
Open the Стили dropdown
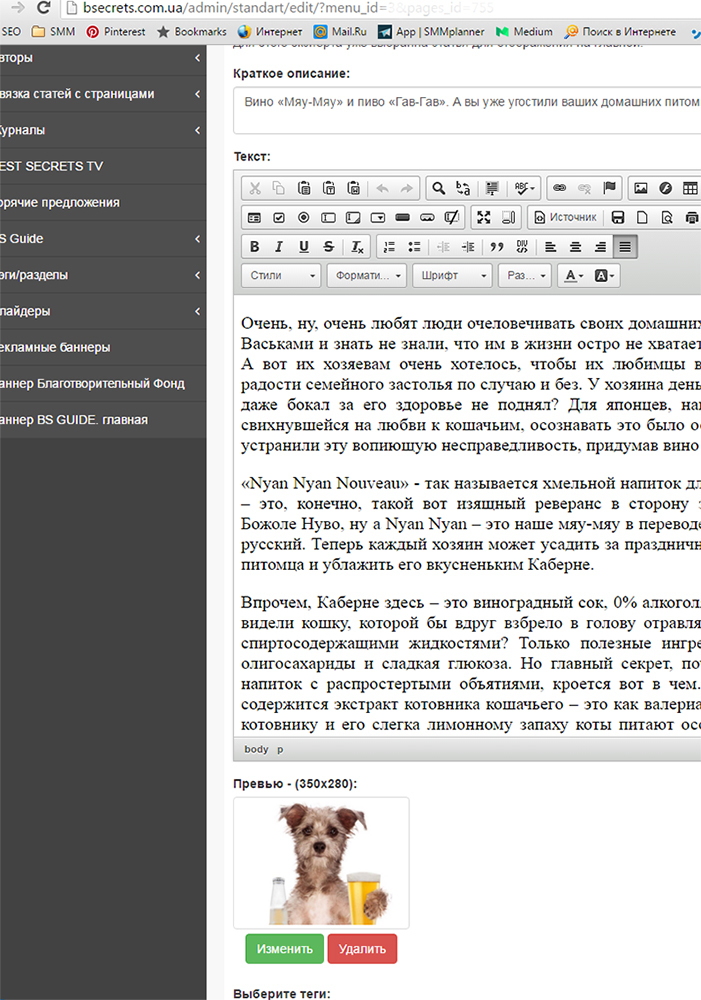[282, 276]
